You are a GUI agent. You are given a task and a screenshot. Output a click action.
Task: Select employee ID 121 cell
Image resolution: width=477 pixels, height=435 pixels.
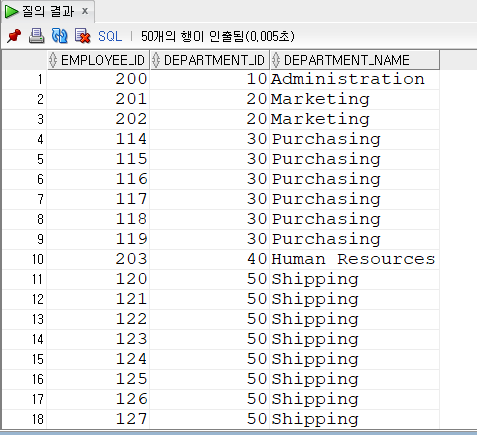[x=98, y=299]
